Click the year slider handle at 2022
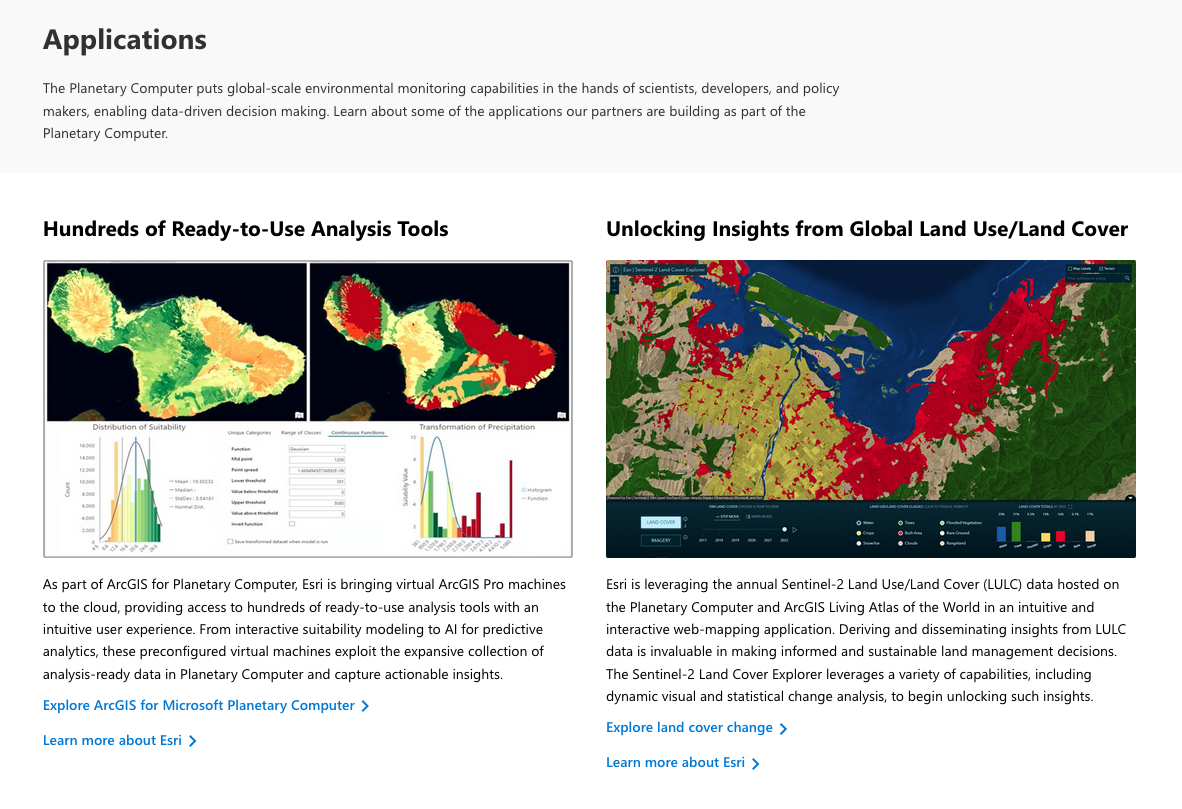 [785, 529]
